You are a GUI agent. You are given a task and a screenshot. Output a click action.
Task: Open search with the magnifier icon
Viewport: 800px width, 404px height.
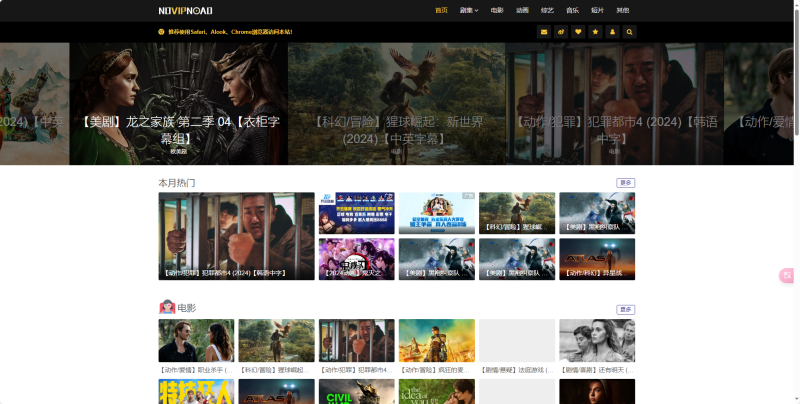pyautogui.click(x=629, y=32)
